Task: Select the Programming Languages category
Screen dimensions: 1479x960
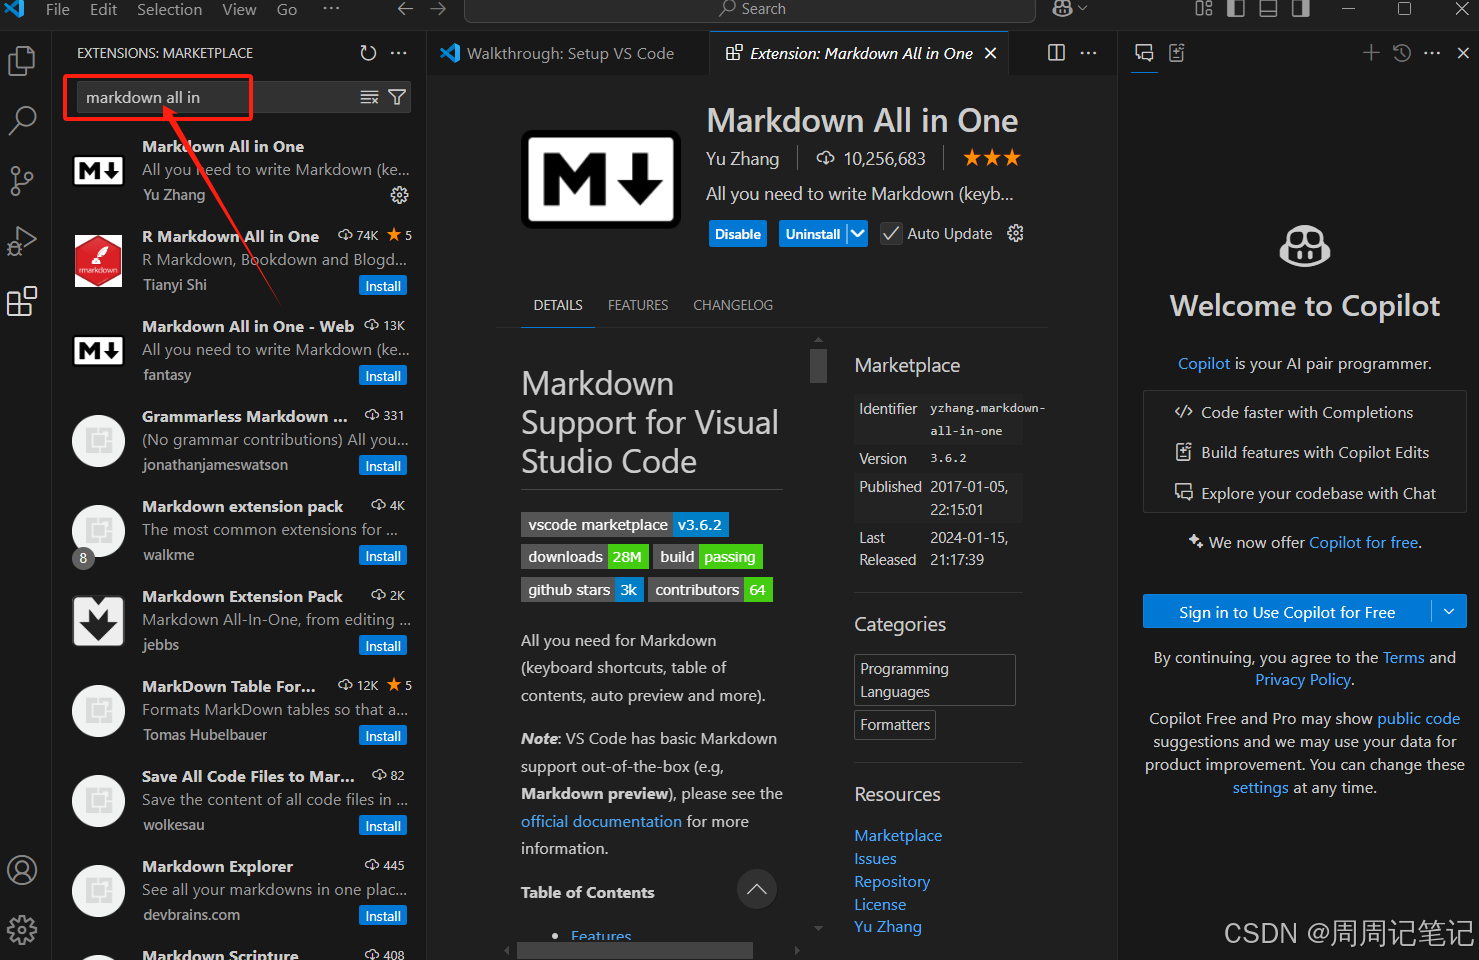Action: click(935, 680)
